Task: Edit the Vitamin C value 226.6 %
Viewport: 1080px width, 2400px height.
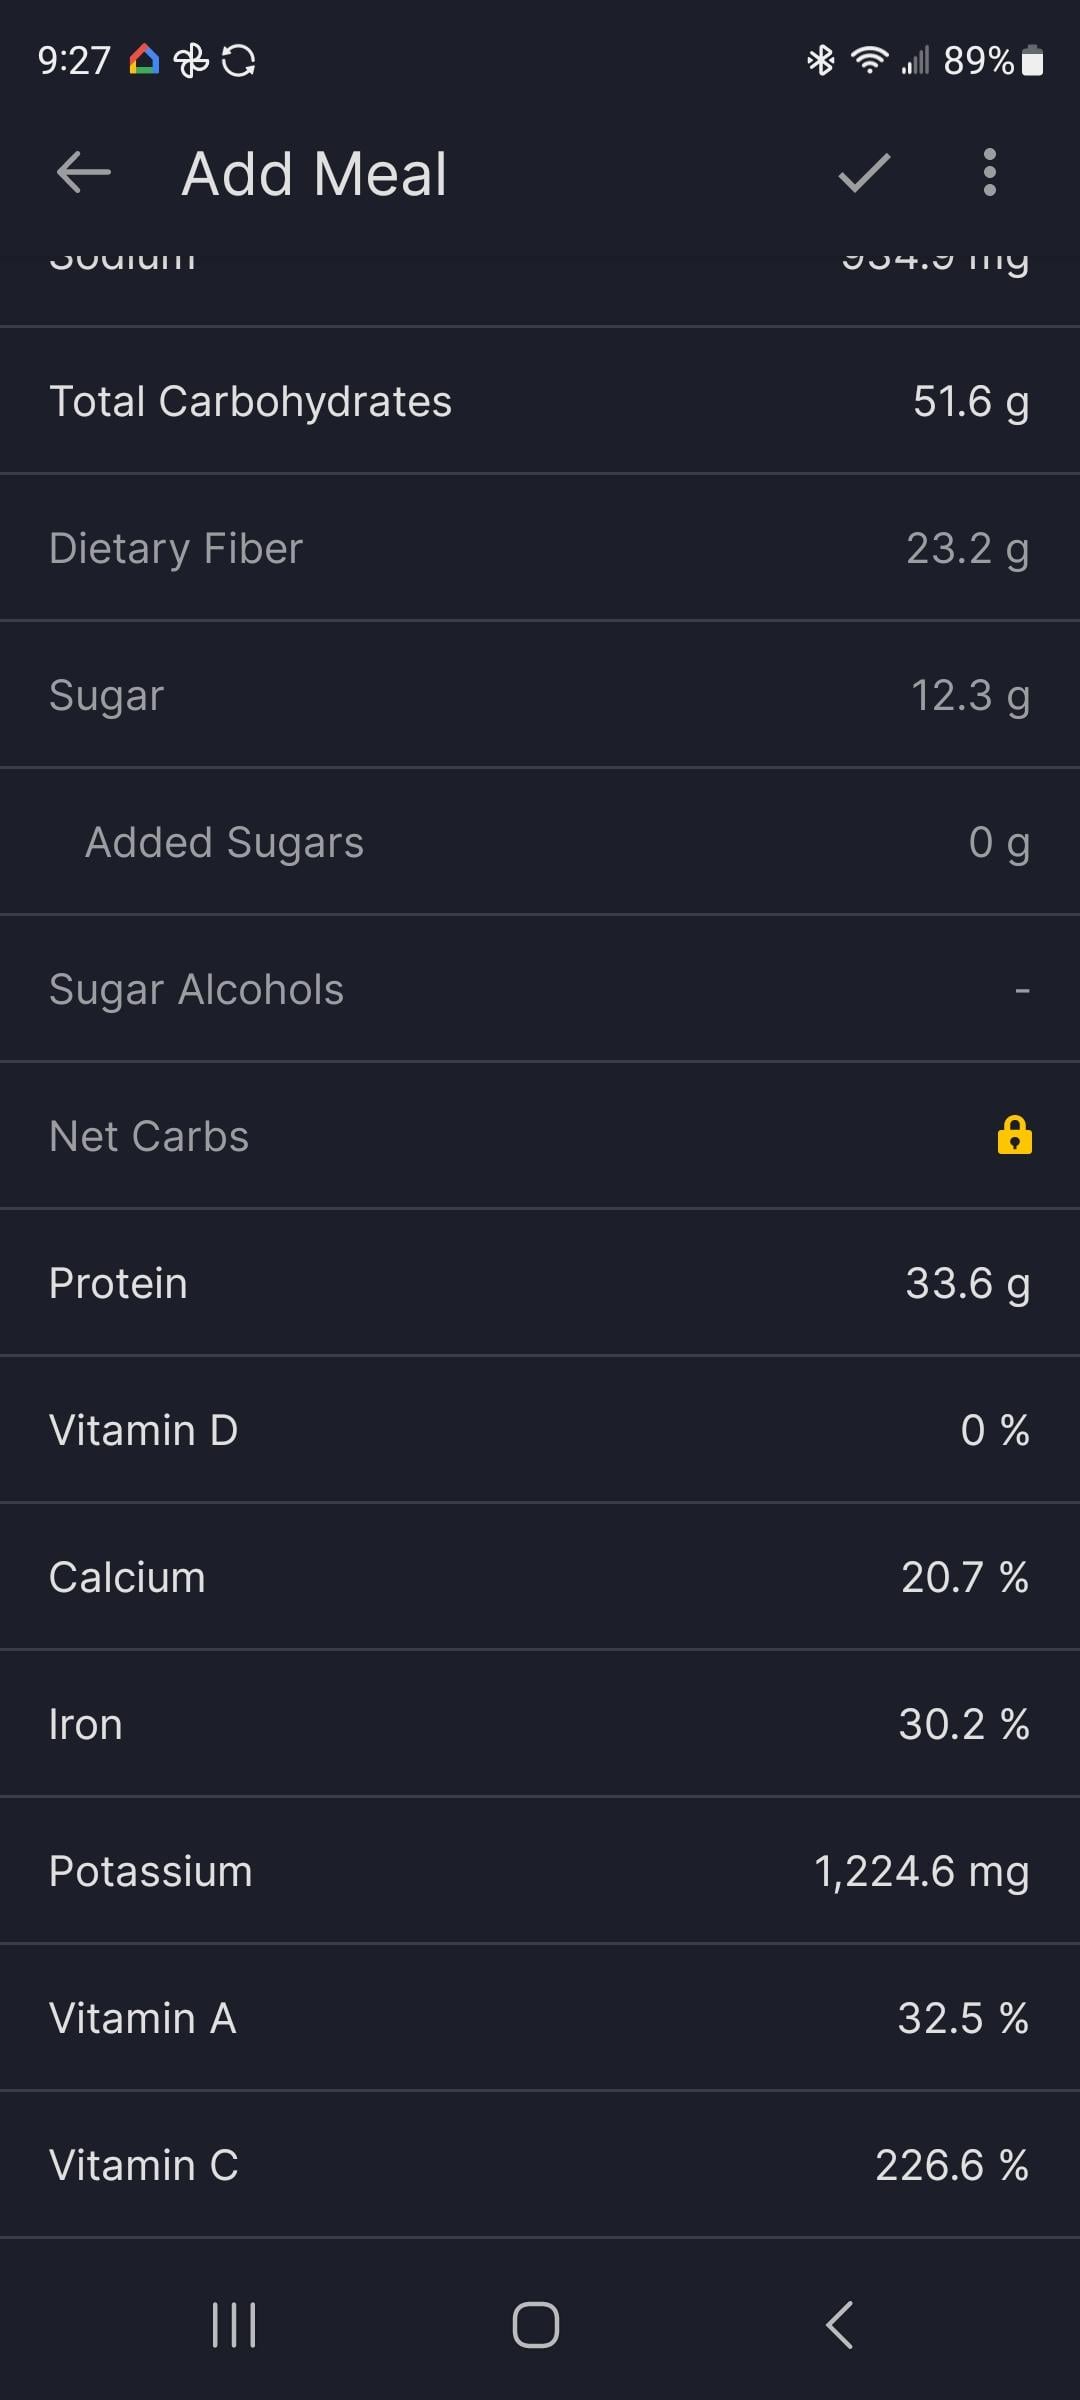Action: point(951,2166)
